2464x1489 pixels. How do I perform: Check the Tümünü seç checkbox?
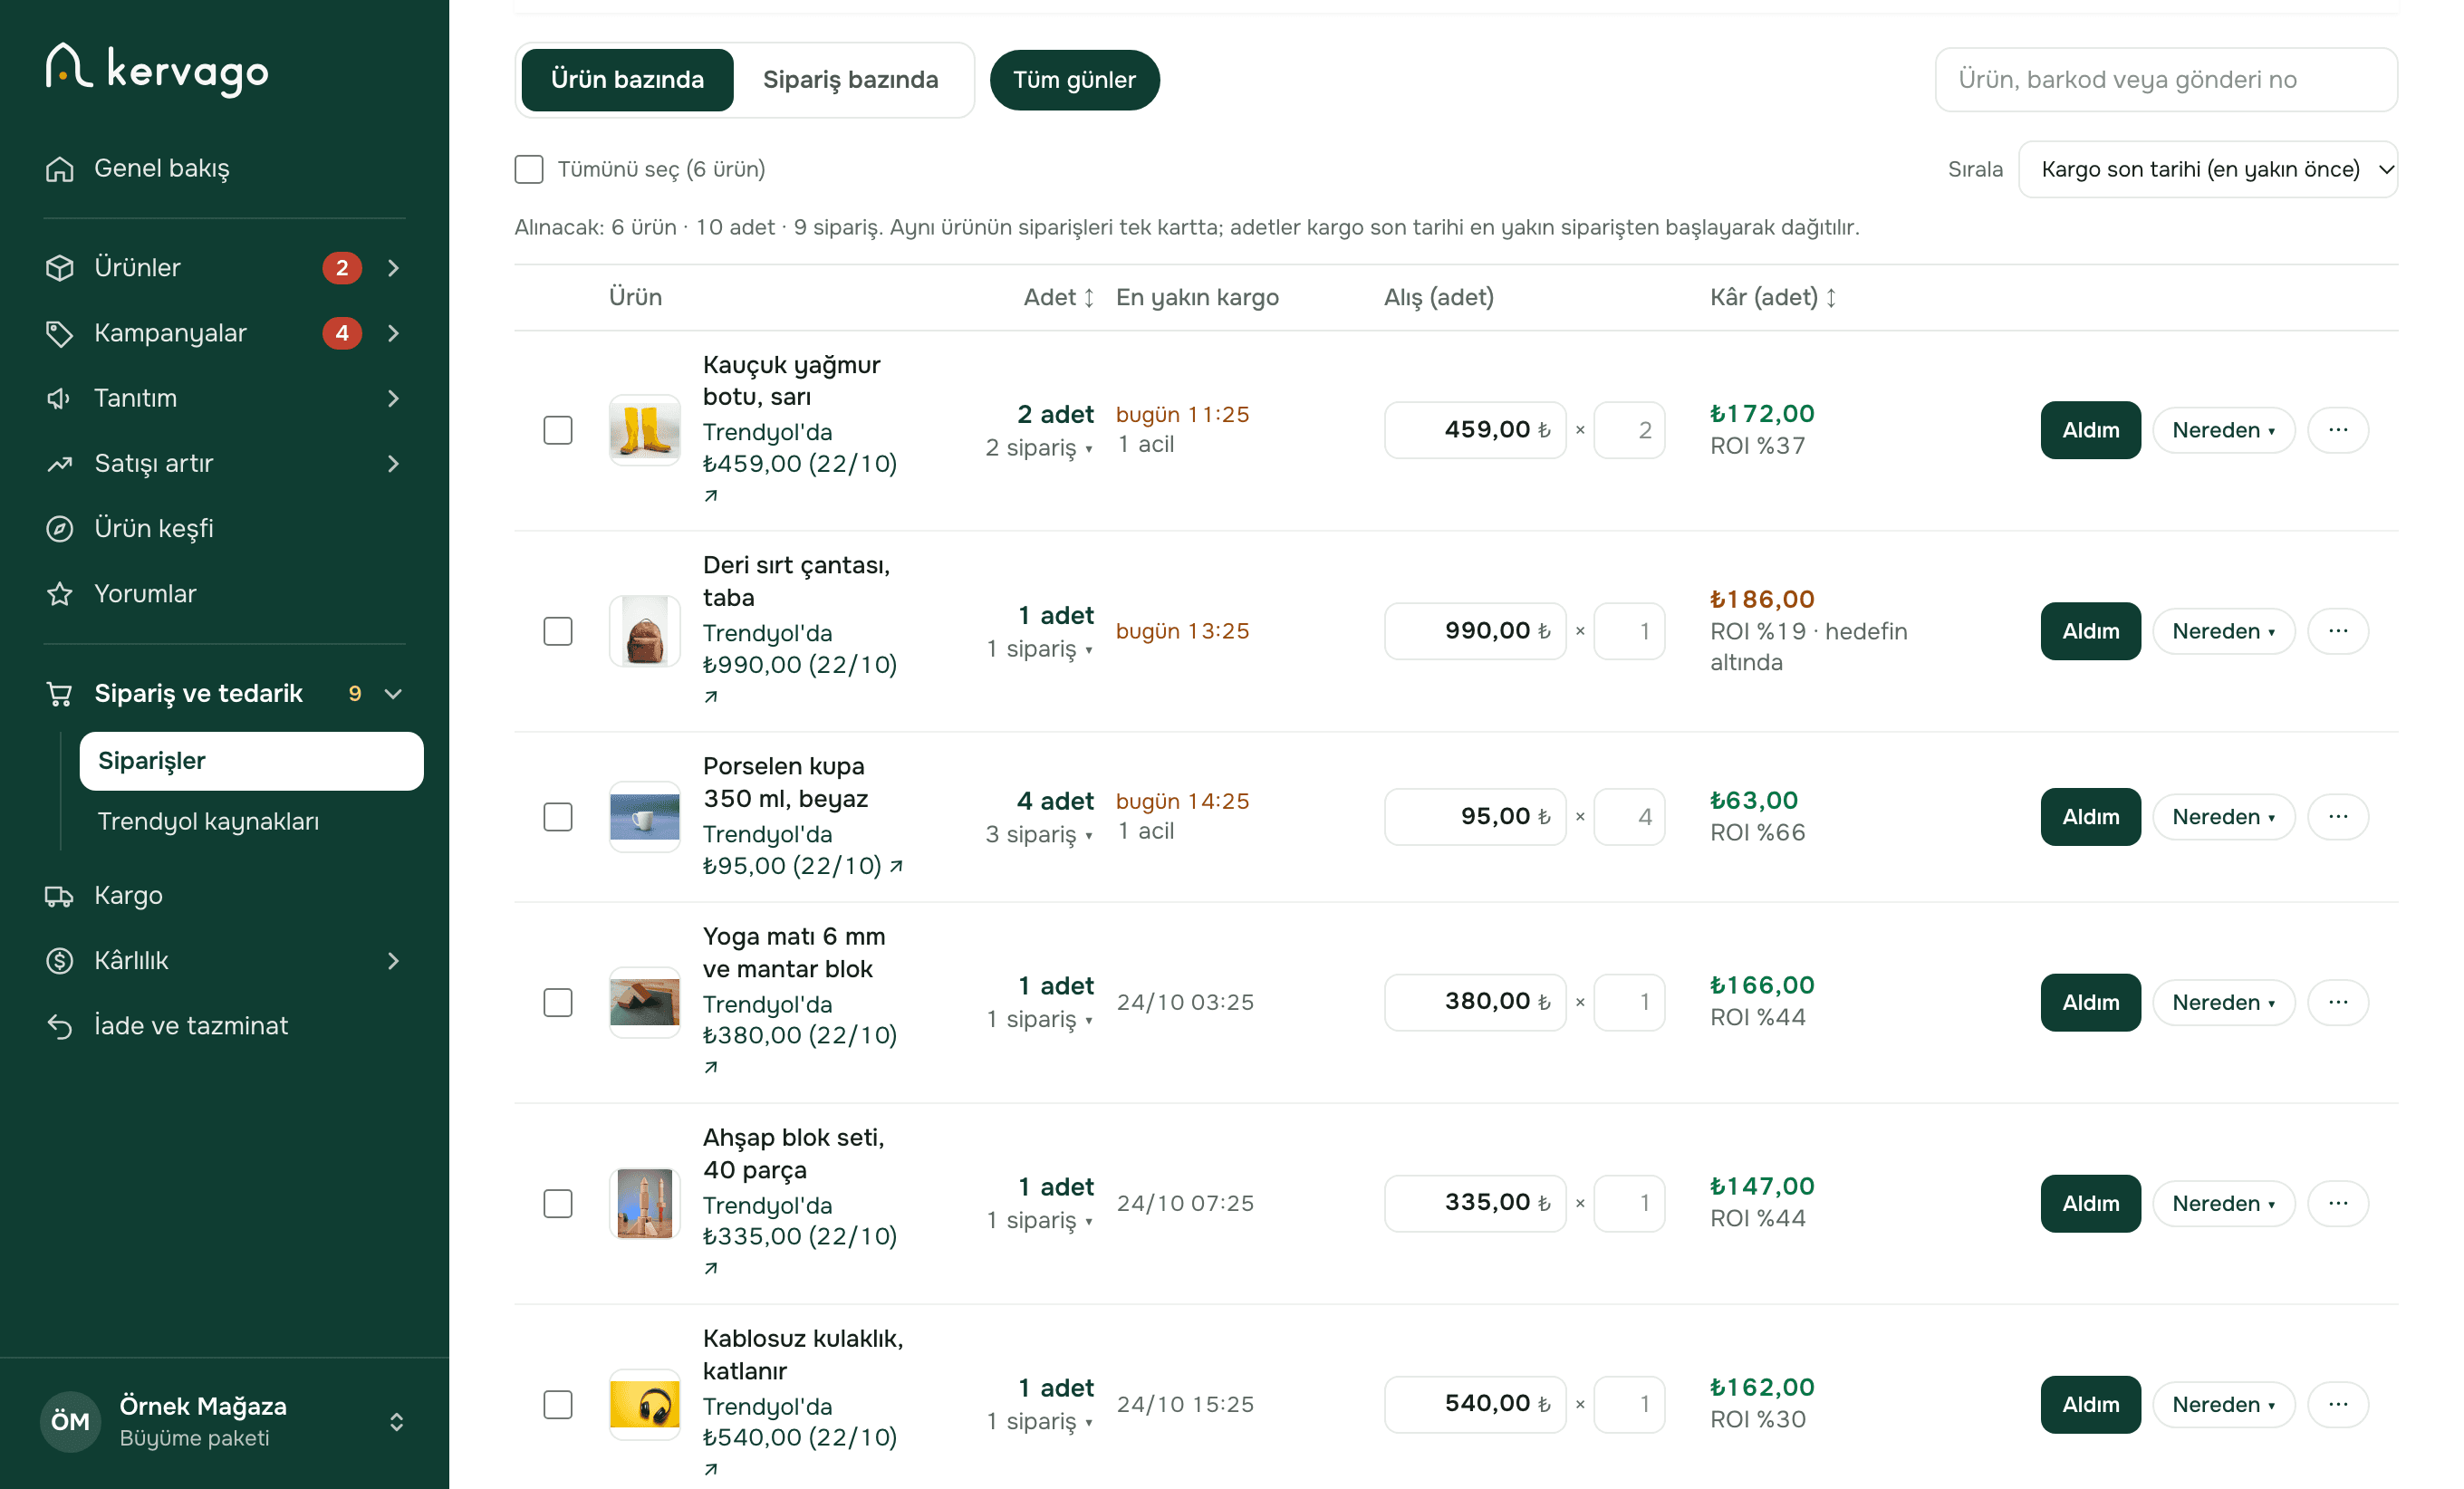point(529,169)
